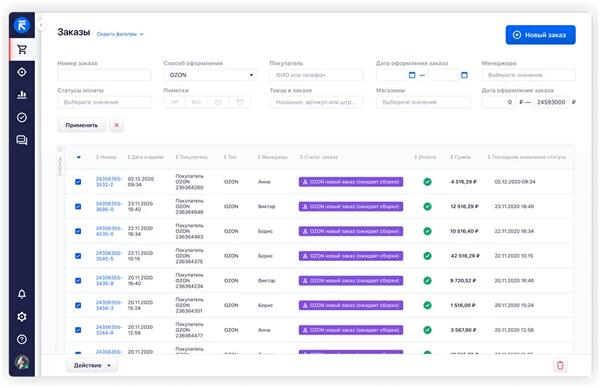The width and height of the screenshot is (600, 388).
Task: Open start date calendar picker
Action: click(x=412, y=75)
